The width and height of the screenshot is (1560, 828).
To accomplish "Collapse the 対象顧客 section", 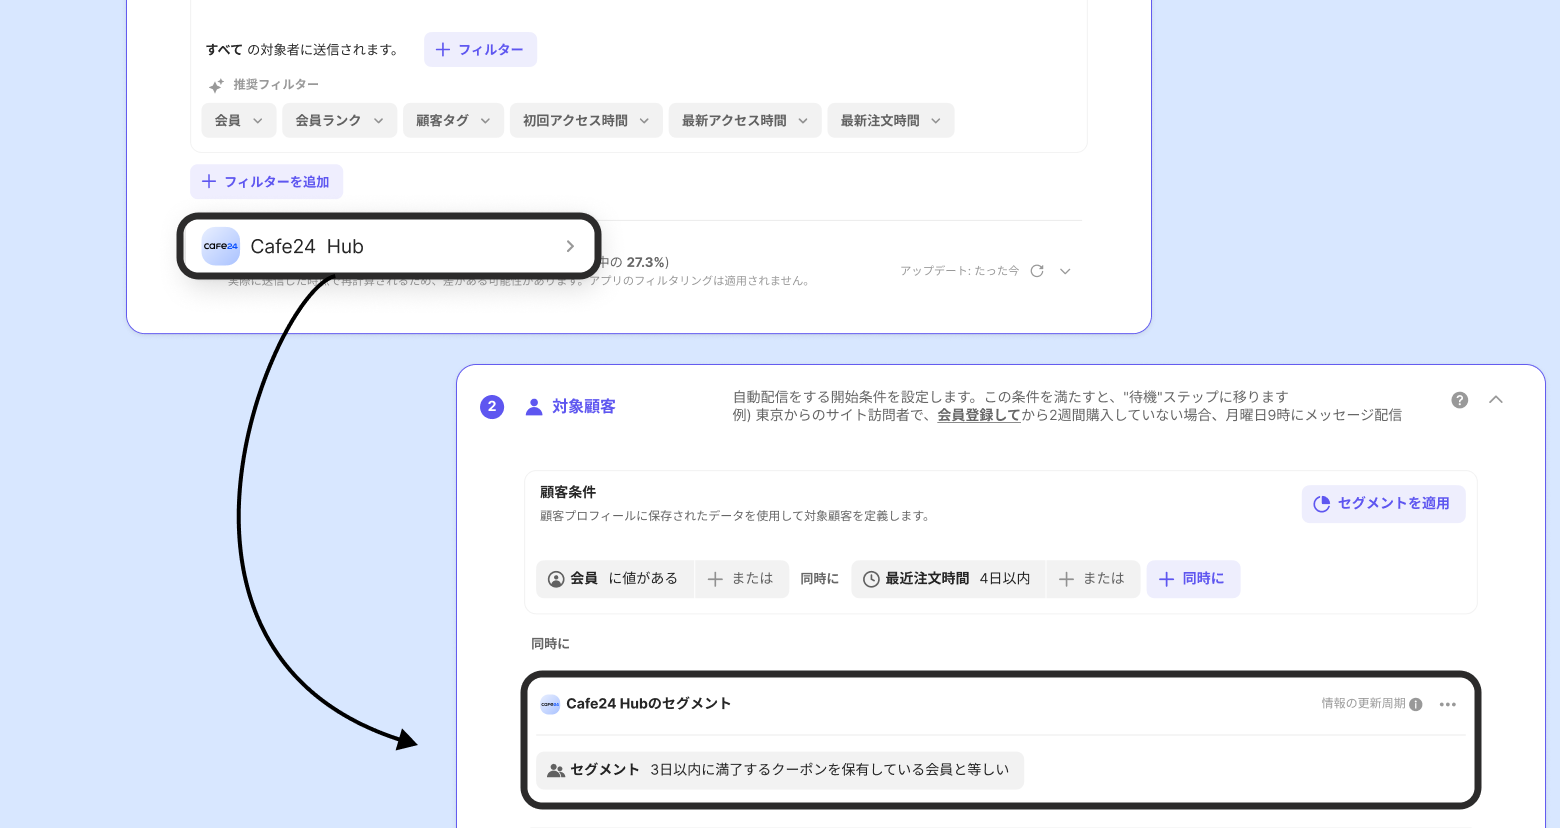I will 1496,400.
